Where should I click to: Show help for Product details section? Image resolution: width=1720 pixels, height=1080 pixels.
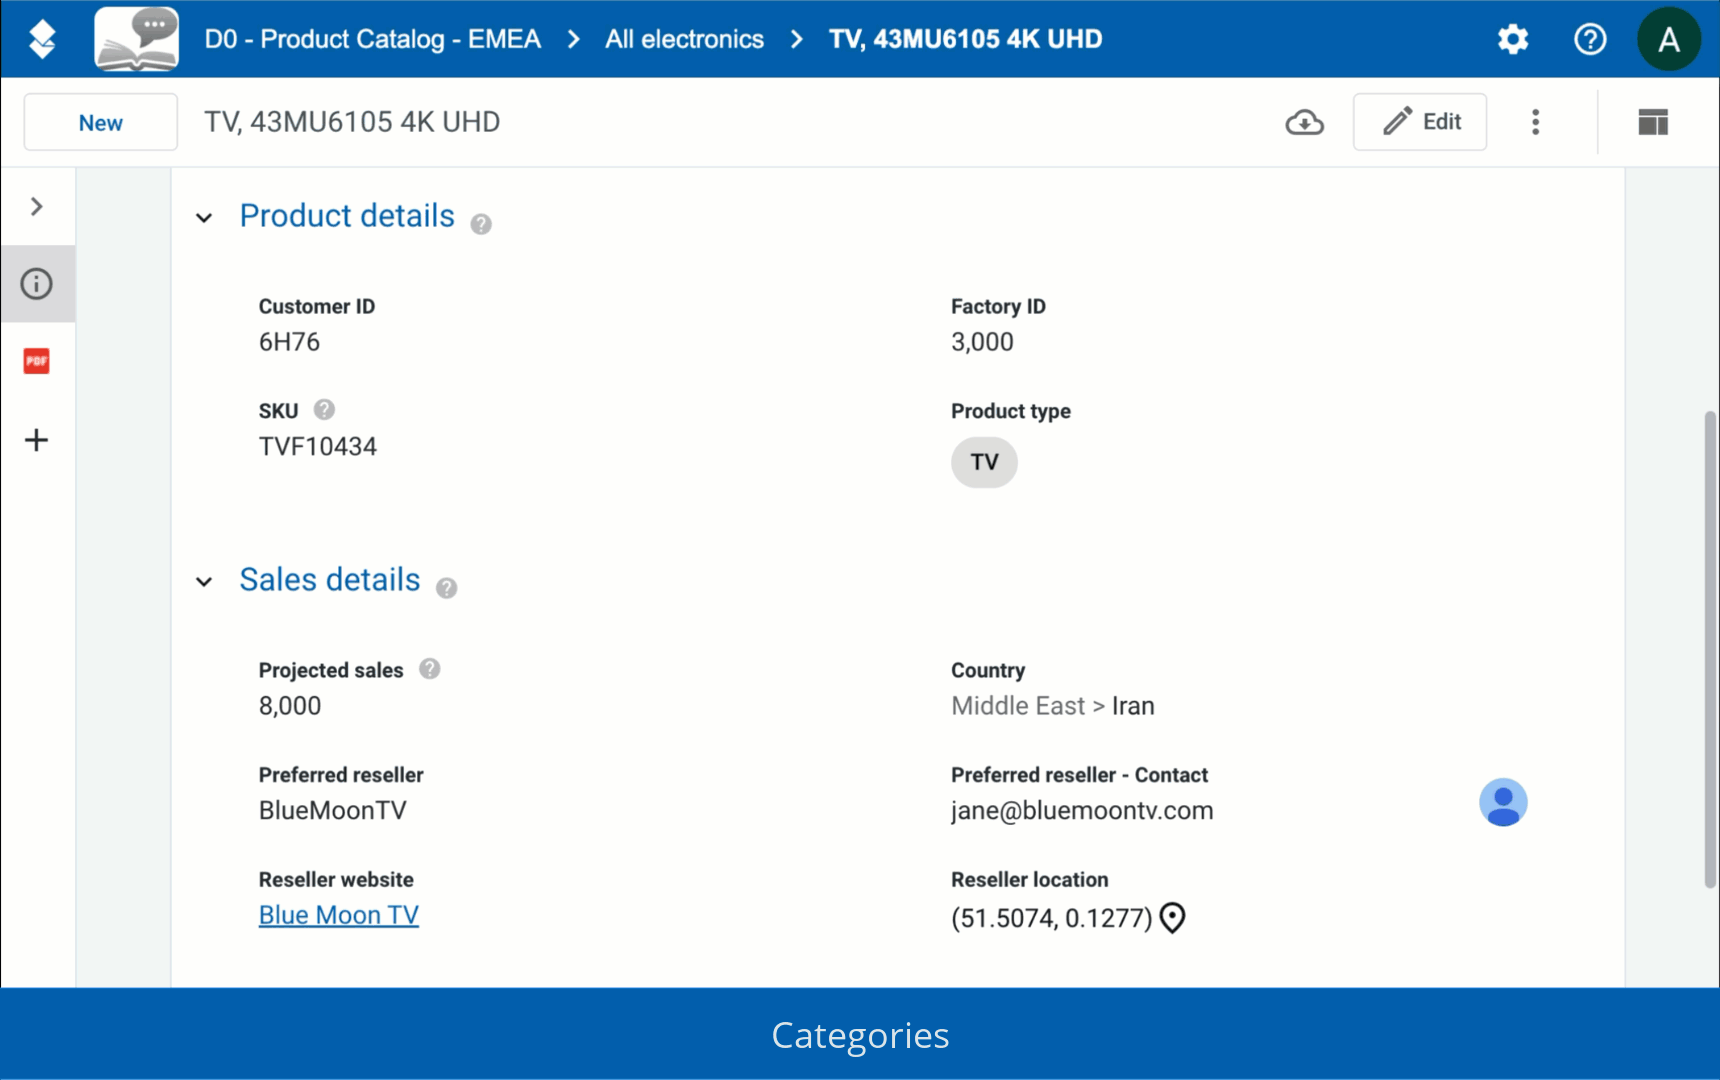pyautogui.click(x=481, y=224)
